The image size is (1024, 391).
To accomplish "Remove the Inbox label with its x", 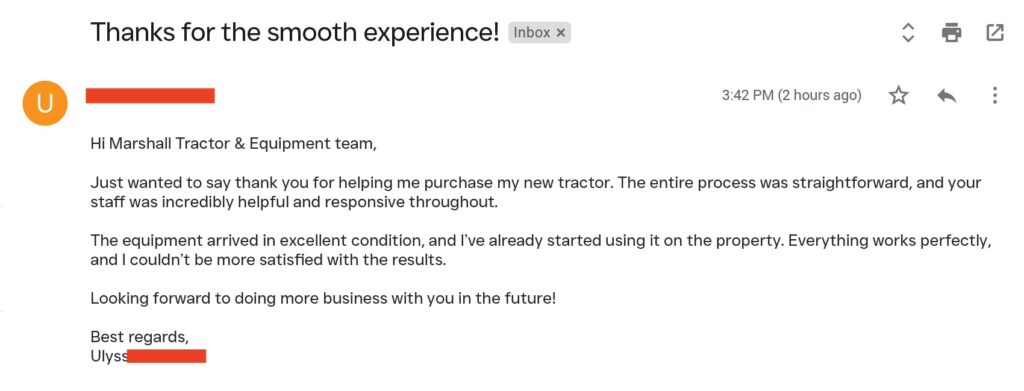I will tap(560, 33).
